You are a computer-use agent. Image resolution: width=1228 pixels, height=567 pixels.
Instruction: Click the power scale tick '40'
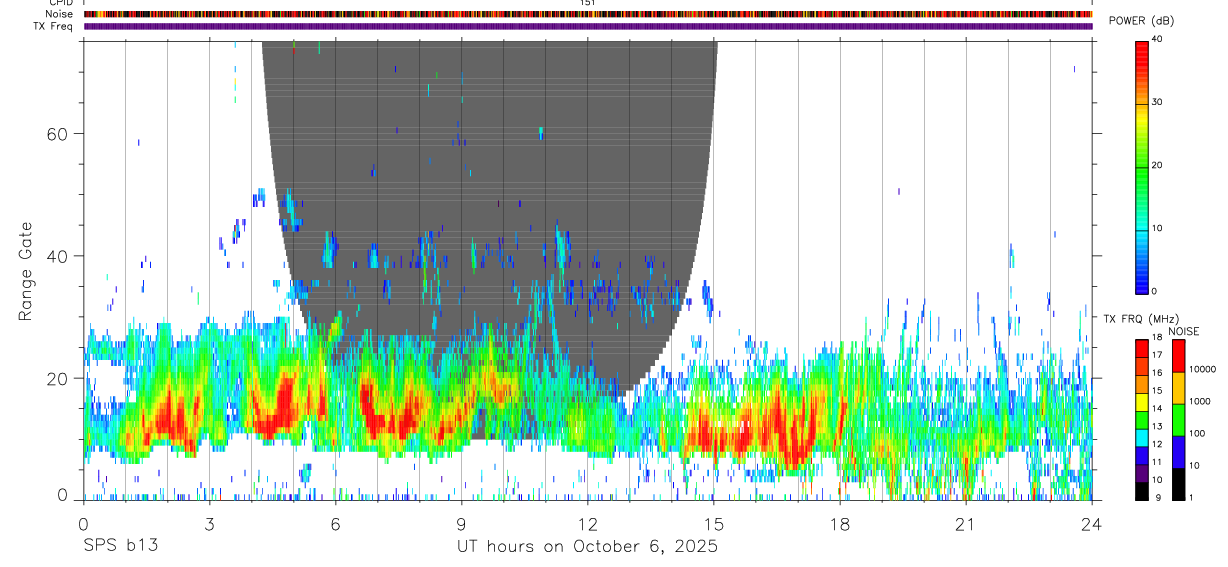1157,40
